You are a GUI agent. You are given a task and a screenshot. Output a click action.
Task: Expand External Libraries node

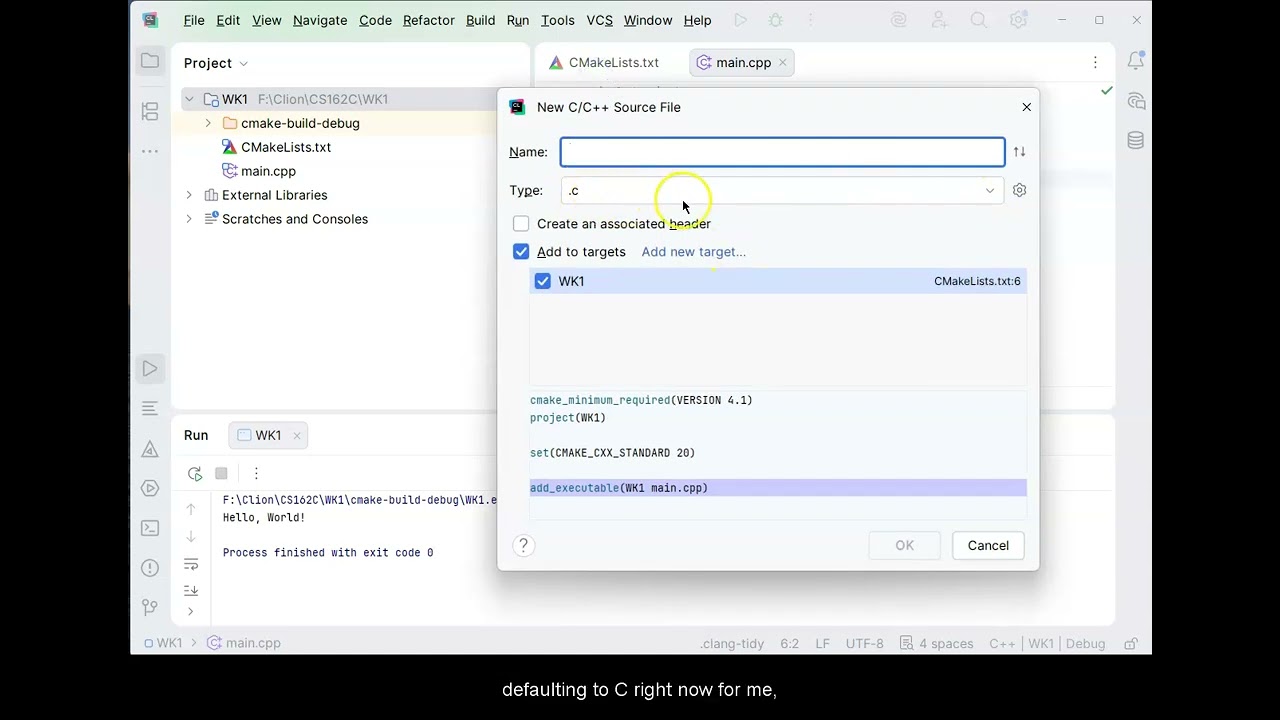[189, 195]
